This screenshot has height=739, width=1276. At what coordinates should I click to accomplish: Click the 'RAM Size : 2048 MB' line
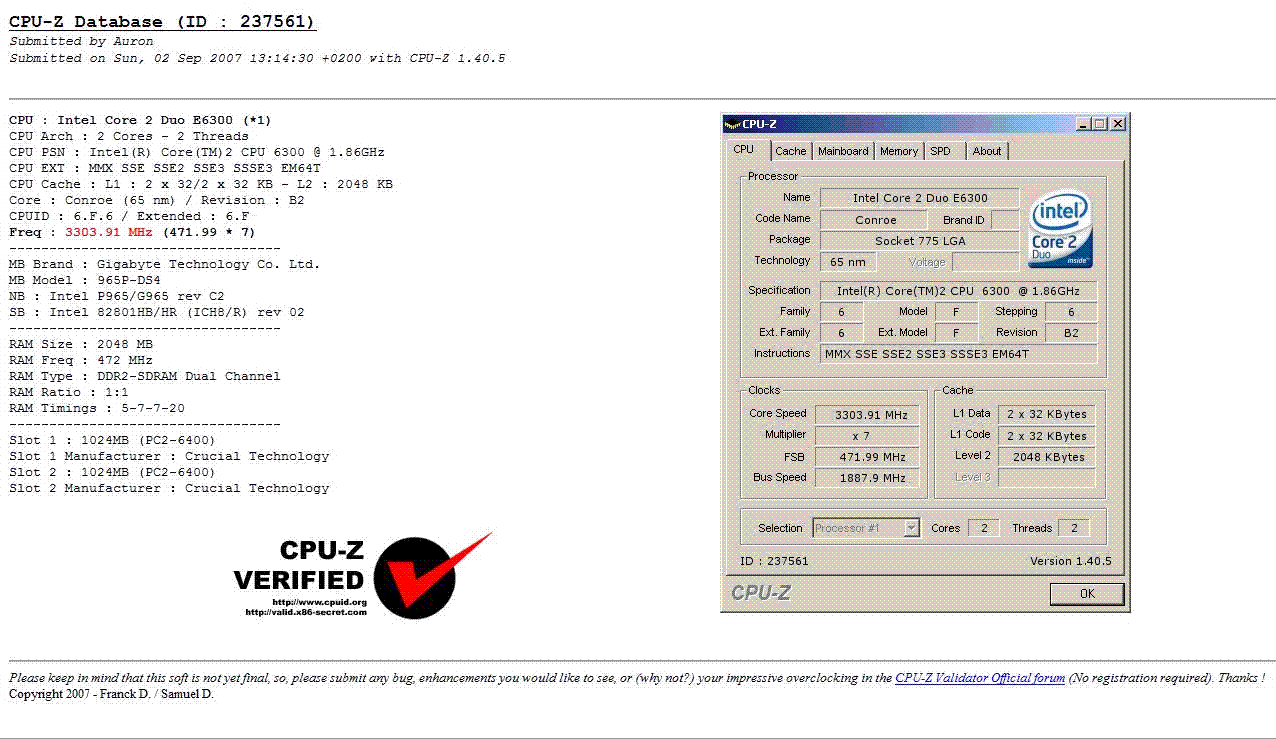pos(81,344)
